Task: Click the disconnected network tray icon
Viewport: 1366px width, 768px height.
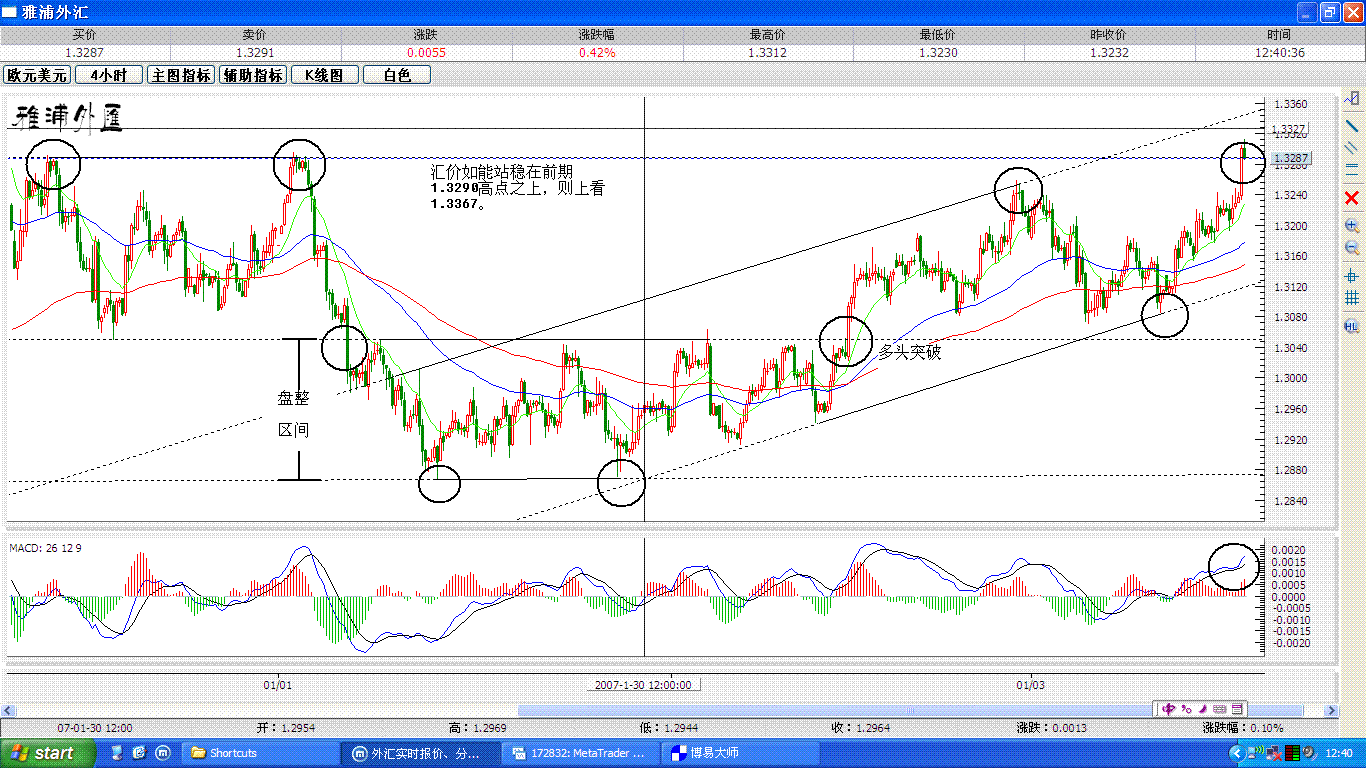Action: 1274,754
